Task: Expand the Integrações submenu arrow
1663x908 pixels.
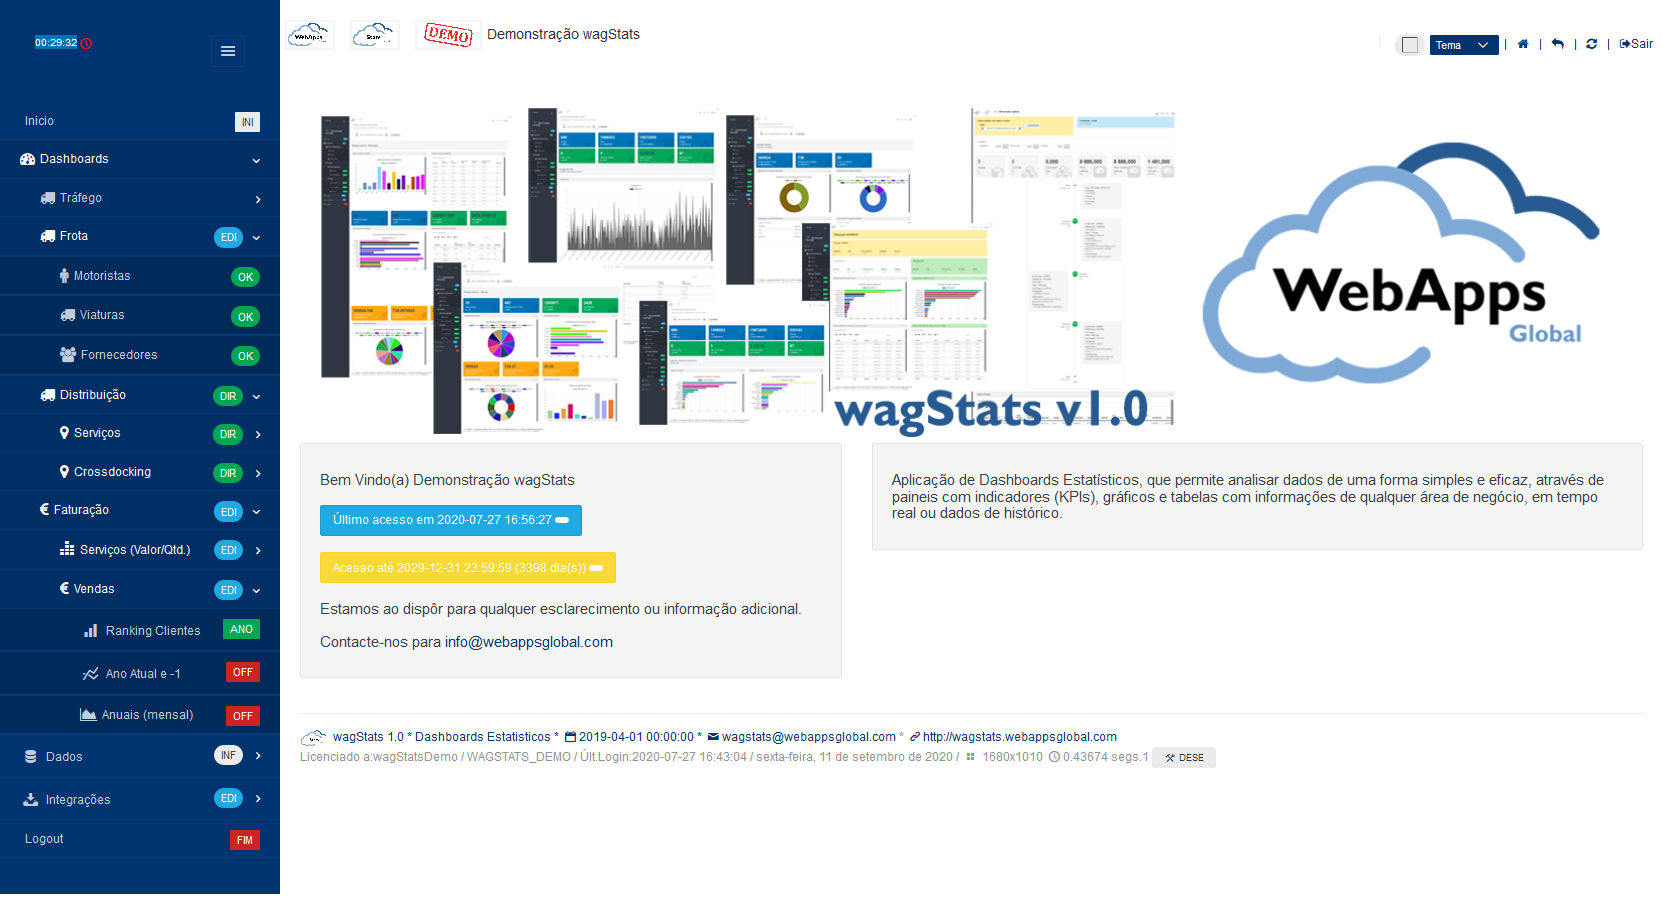Action: [x=258, y=799]
